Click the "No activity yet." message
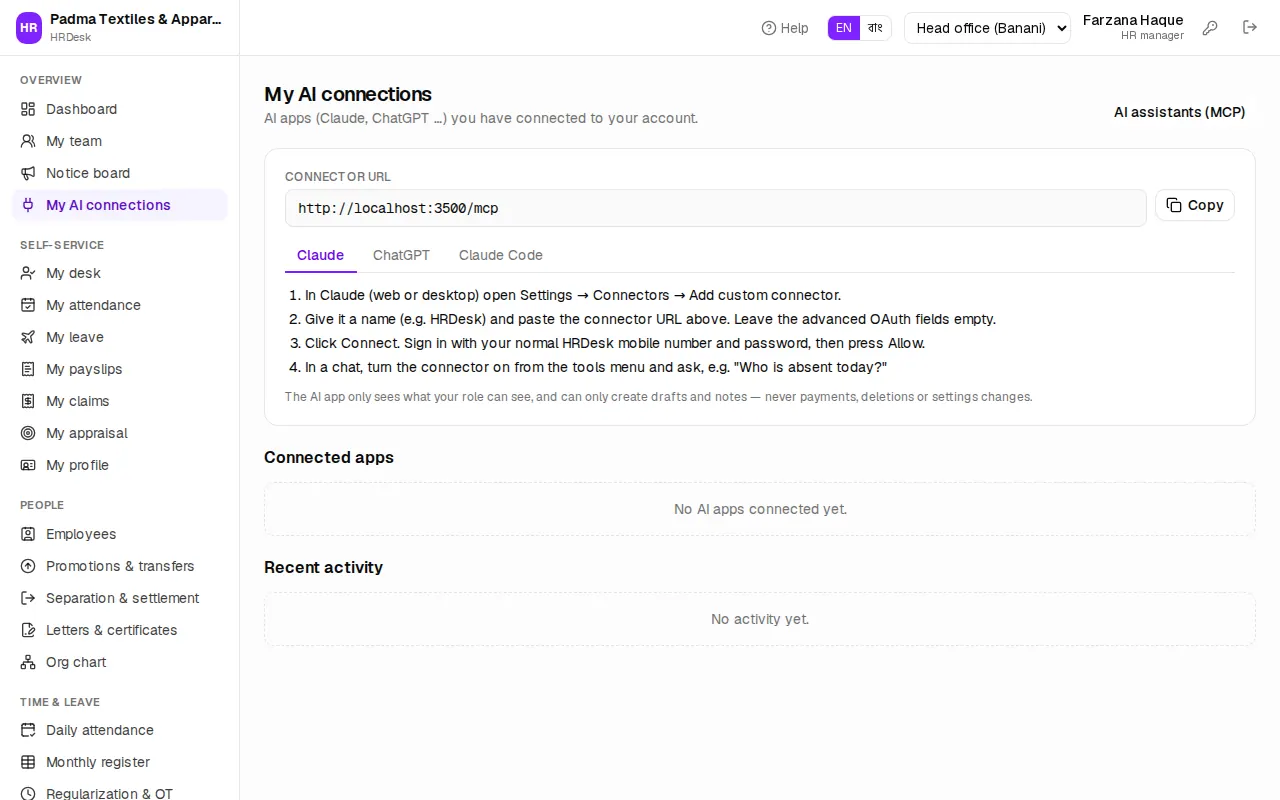 [760, 619]
